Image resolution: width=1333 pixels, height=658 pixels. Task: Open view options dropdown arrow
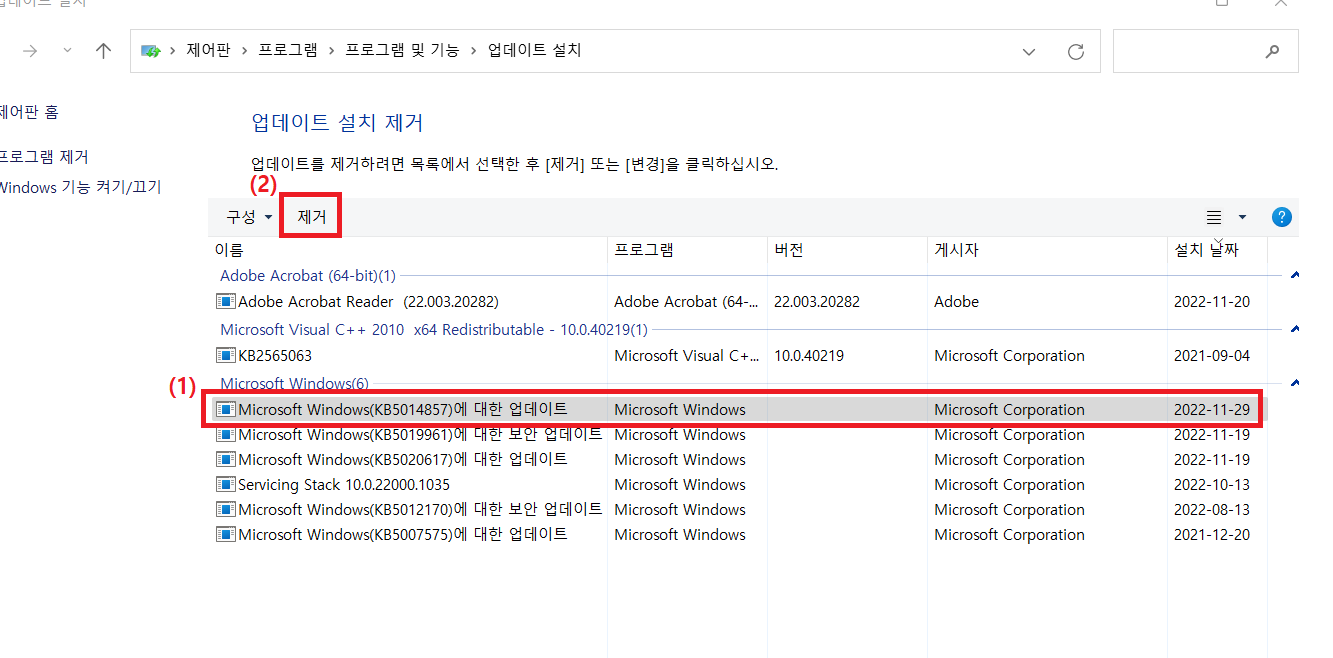pyautogui.click(x=1243, y=217)
